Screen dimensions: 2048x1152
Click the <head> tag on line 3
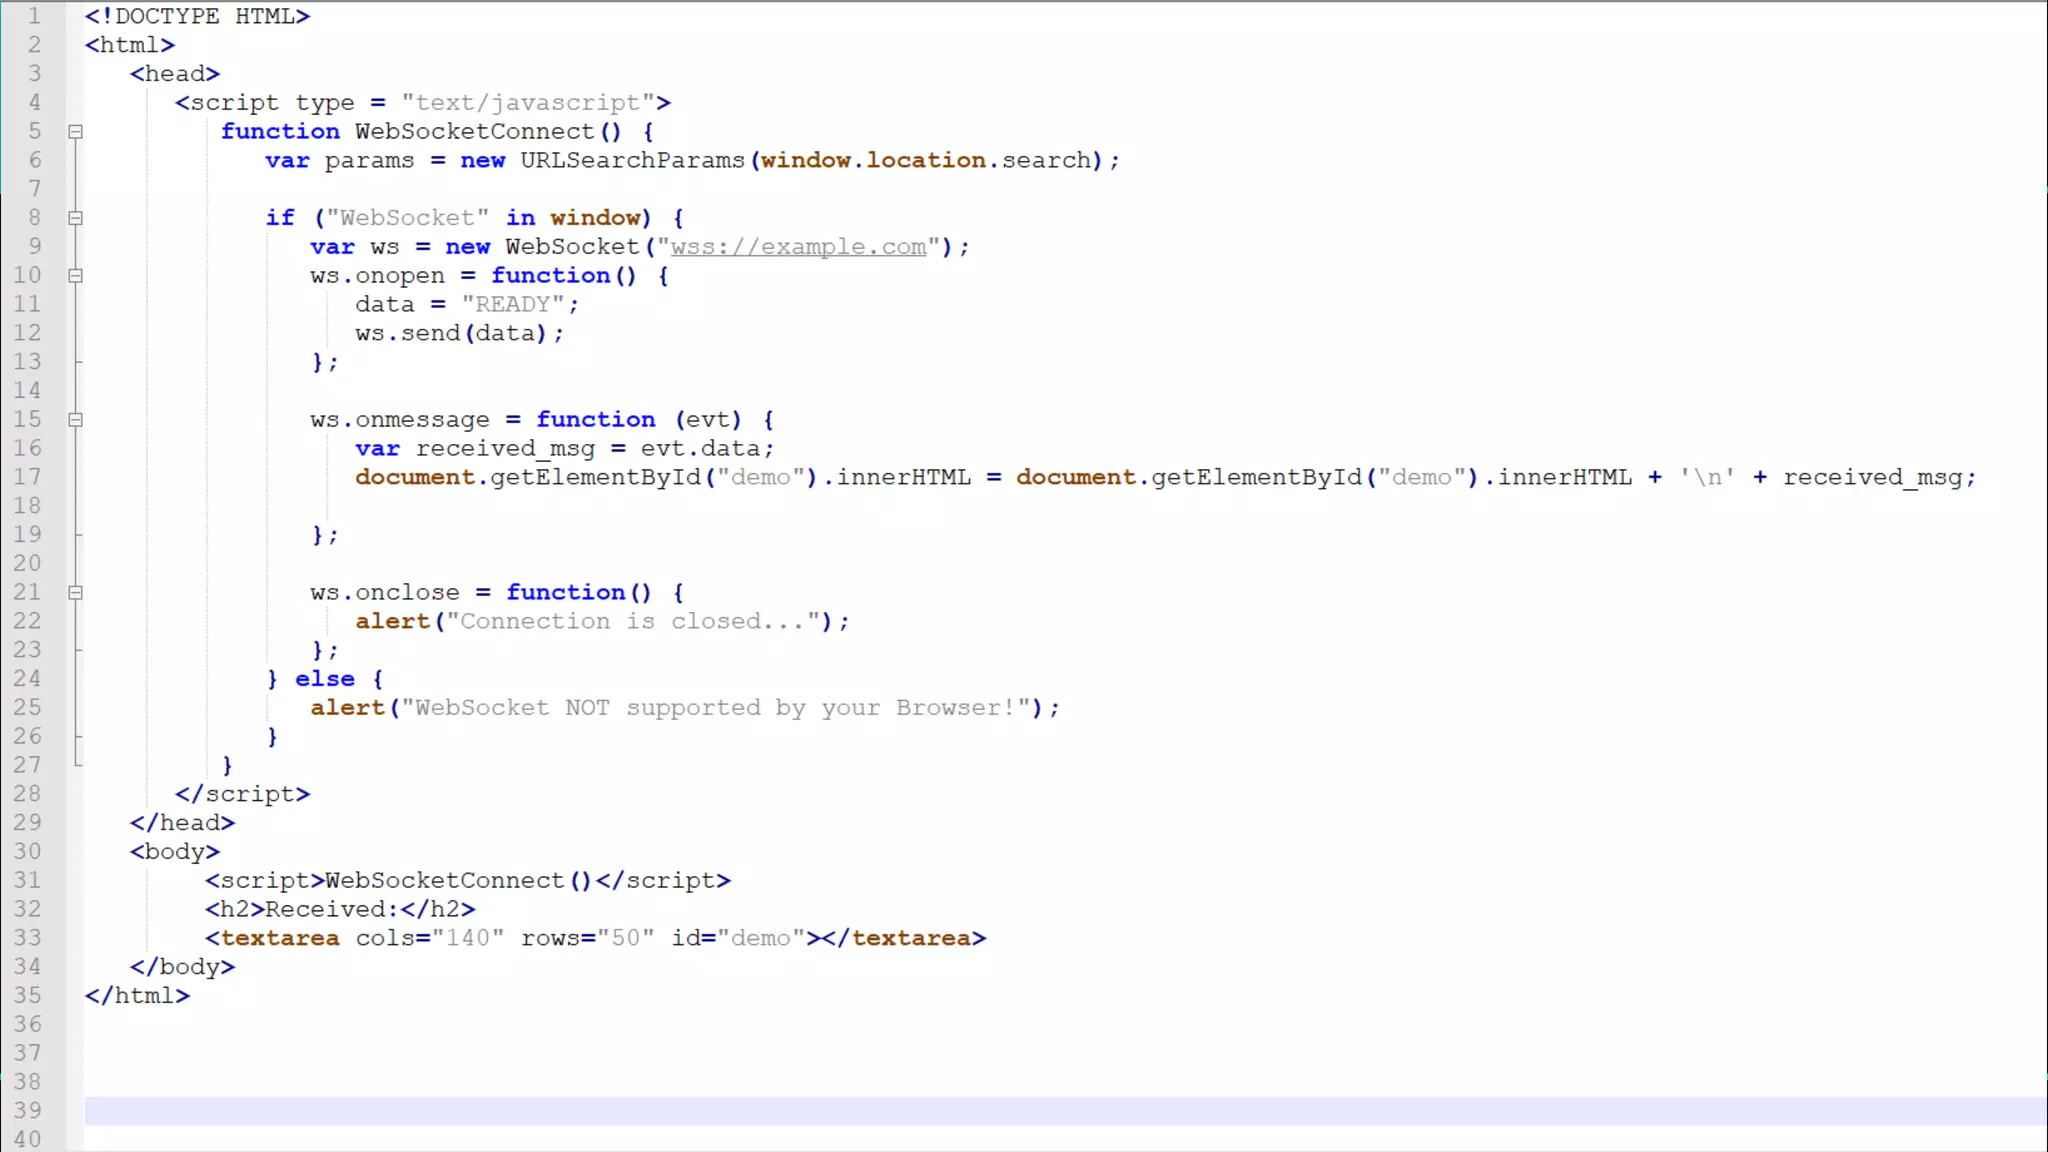point(175,74)
